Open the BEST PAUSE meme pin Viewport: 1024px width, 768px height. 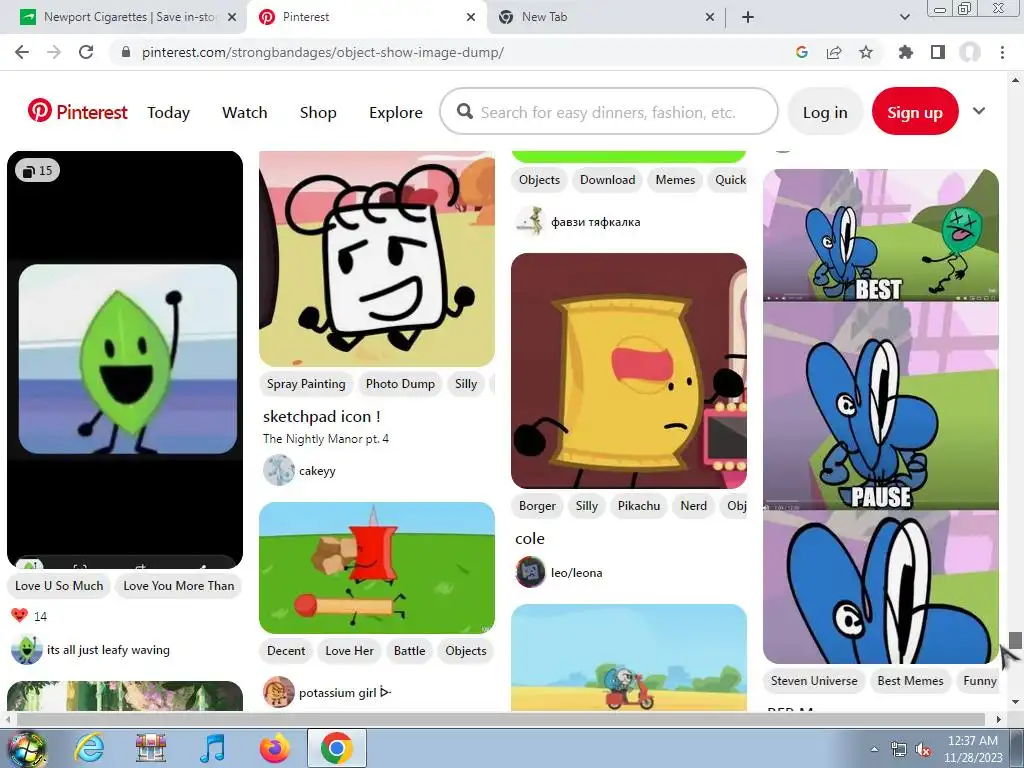(881, 416)
